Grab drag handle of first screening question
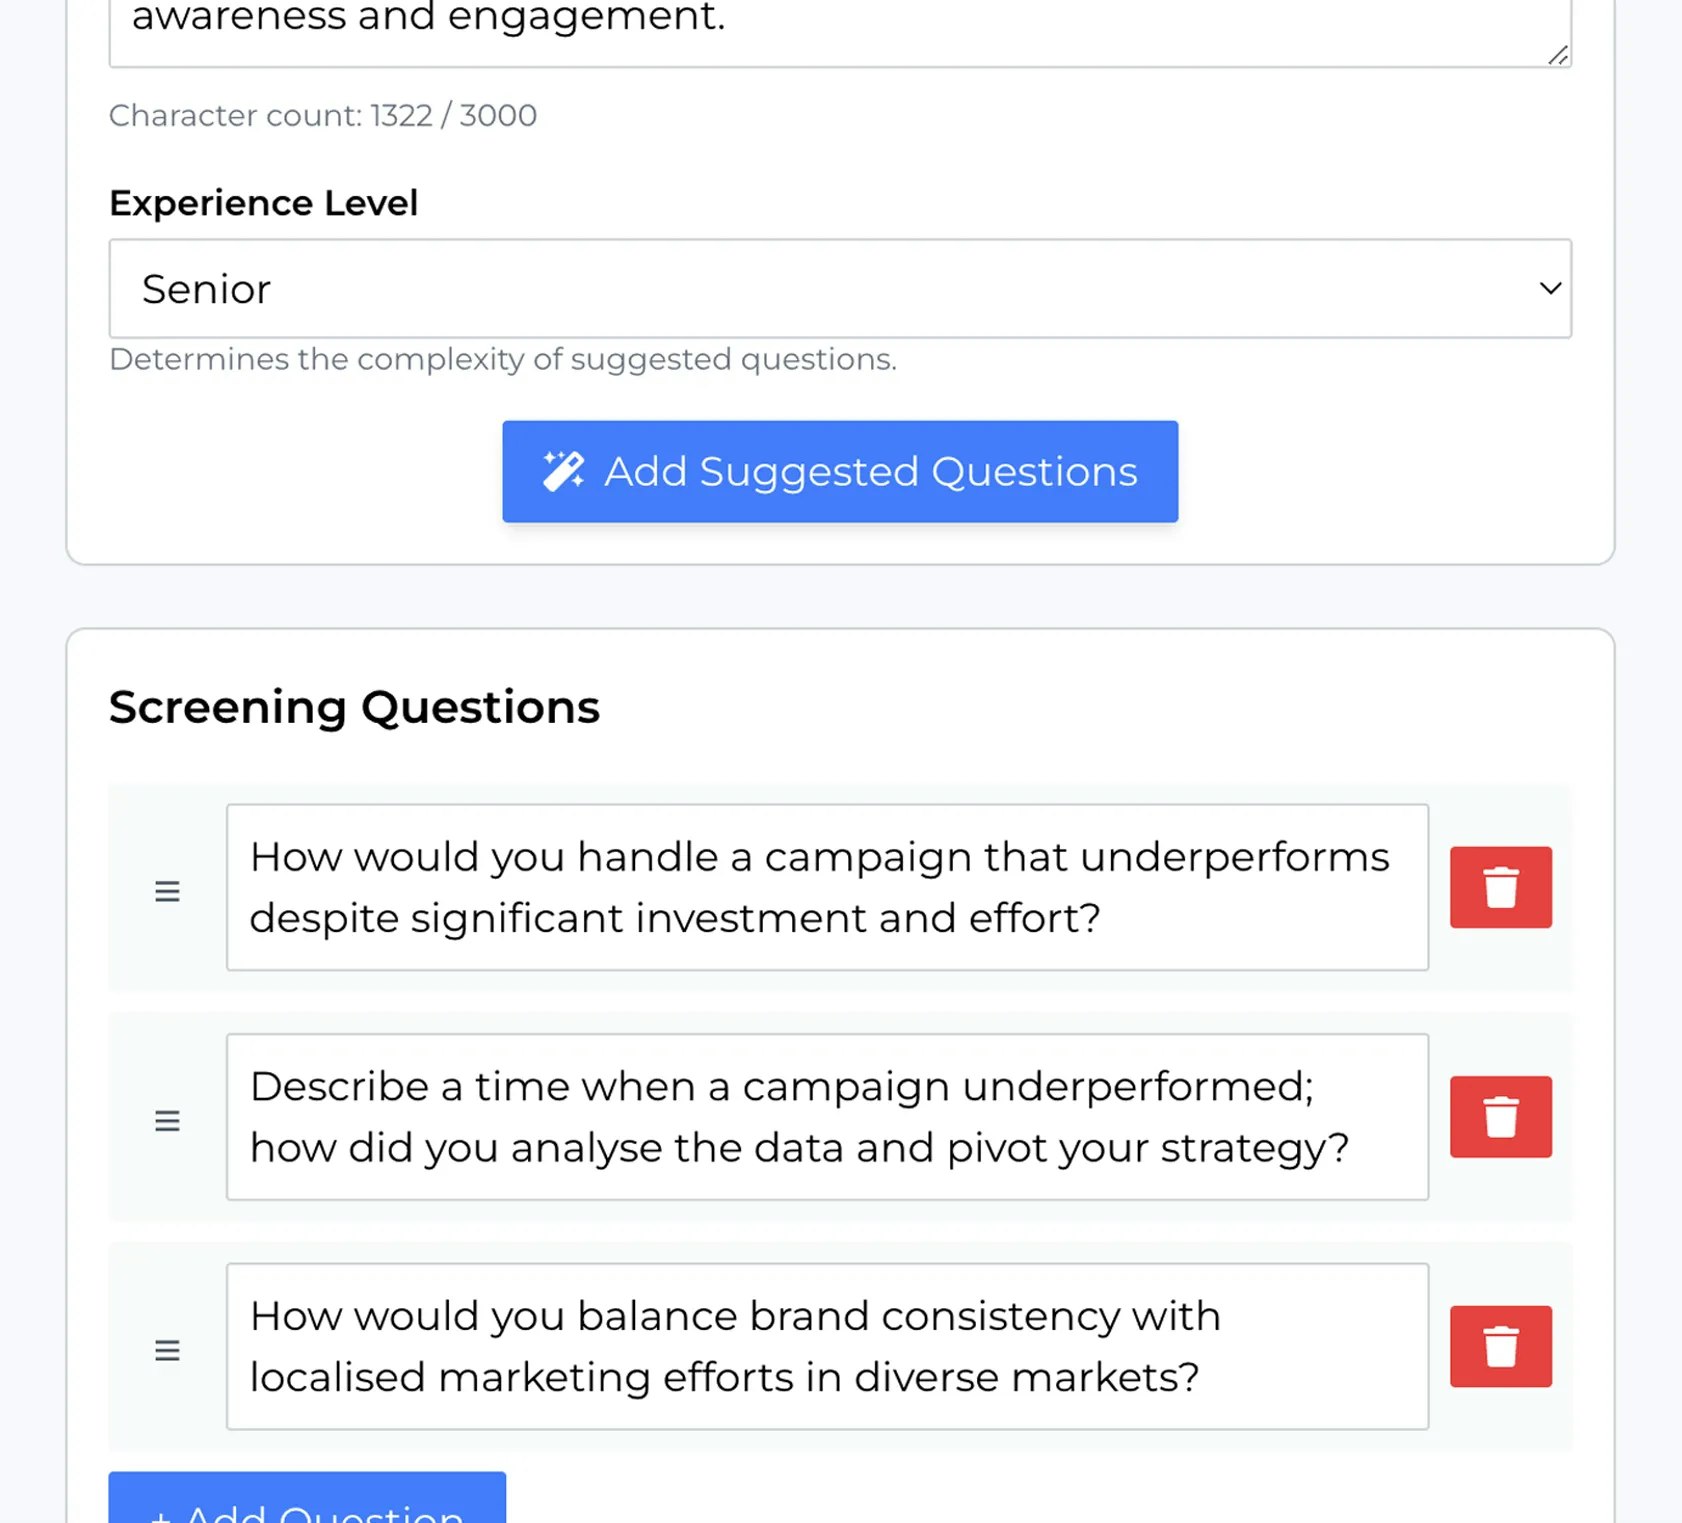 click(x=167, y=891)
